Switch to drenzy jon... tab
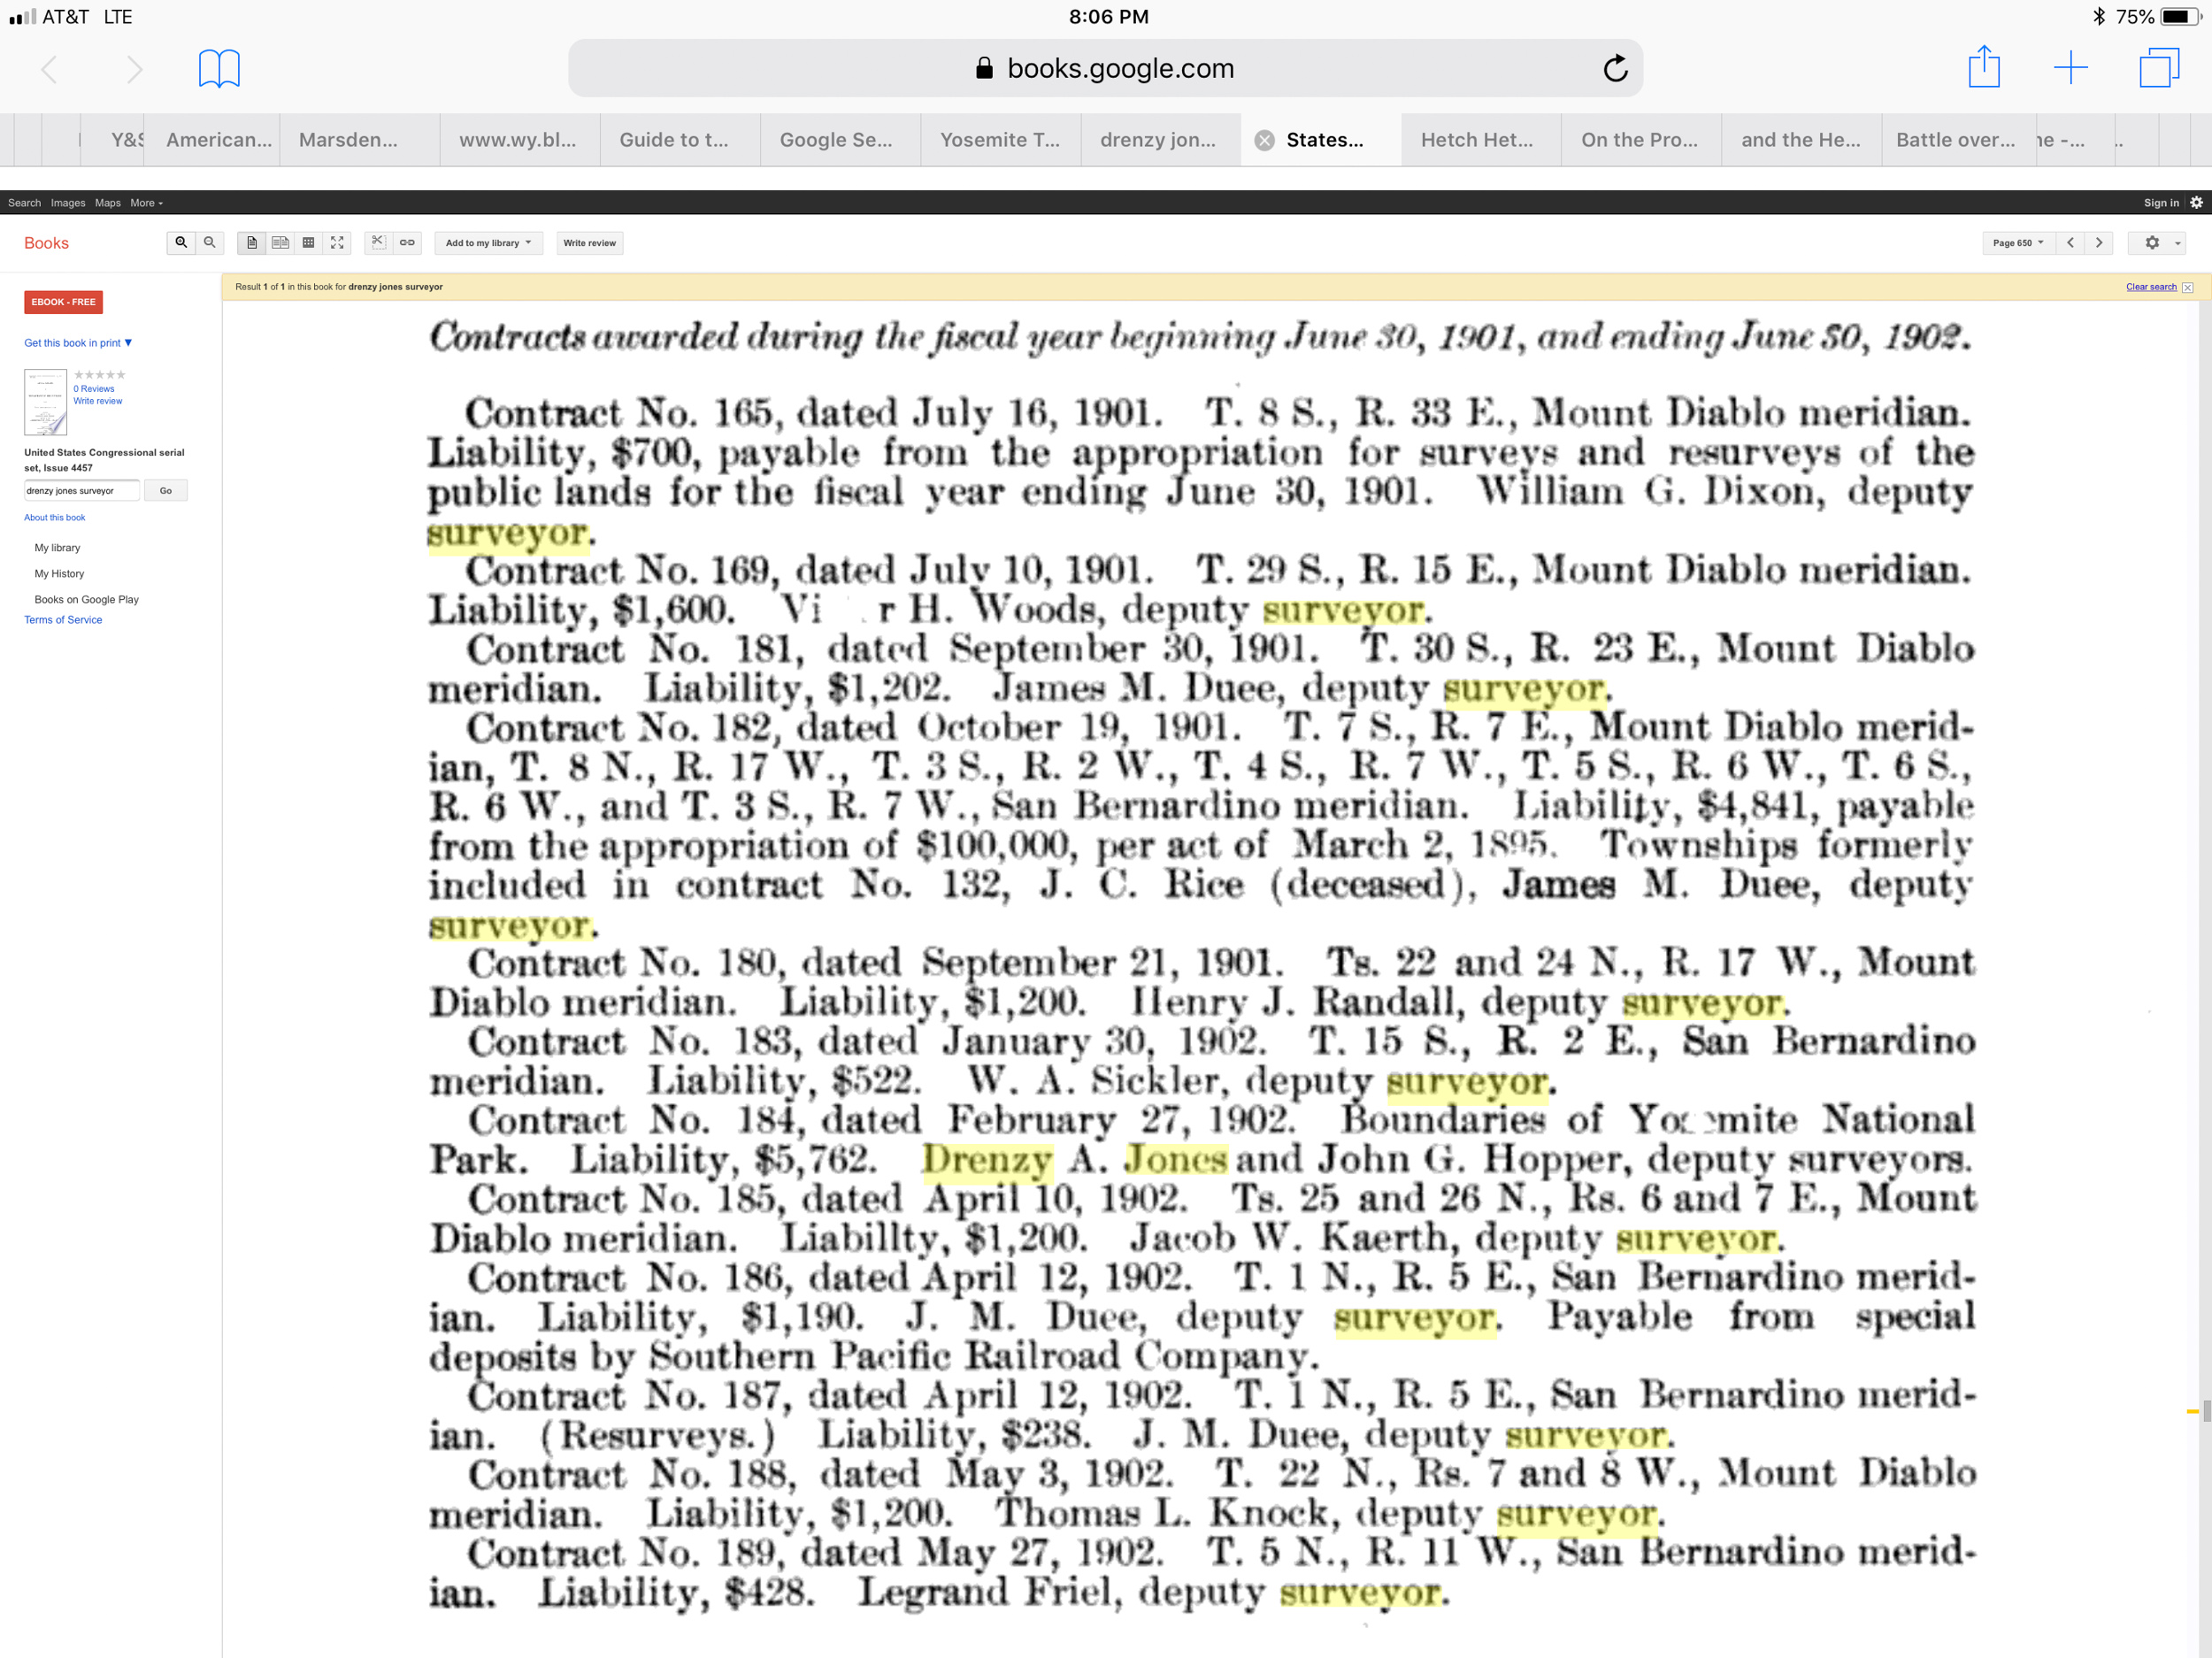Viewport: 2212px width, 1658px height. coord(1161,140)
